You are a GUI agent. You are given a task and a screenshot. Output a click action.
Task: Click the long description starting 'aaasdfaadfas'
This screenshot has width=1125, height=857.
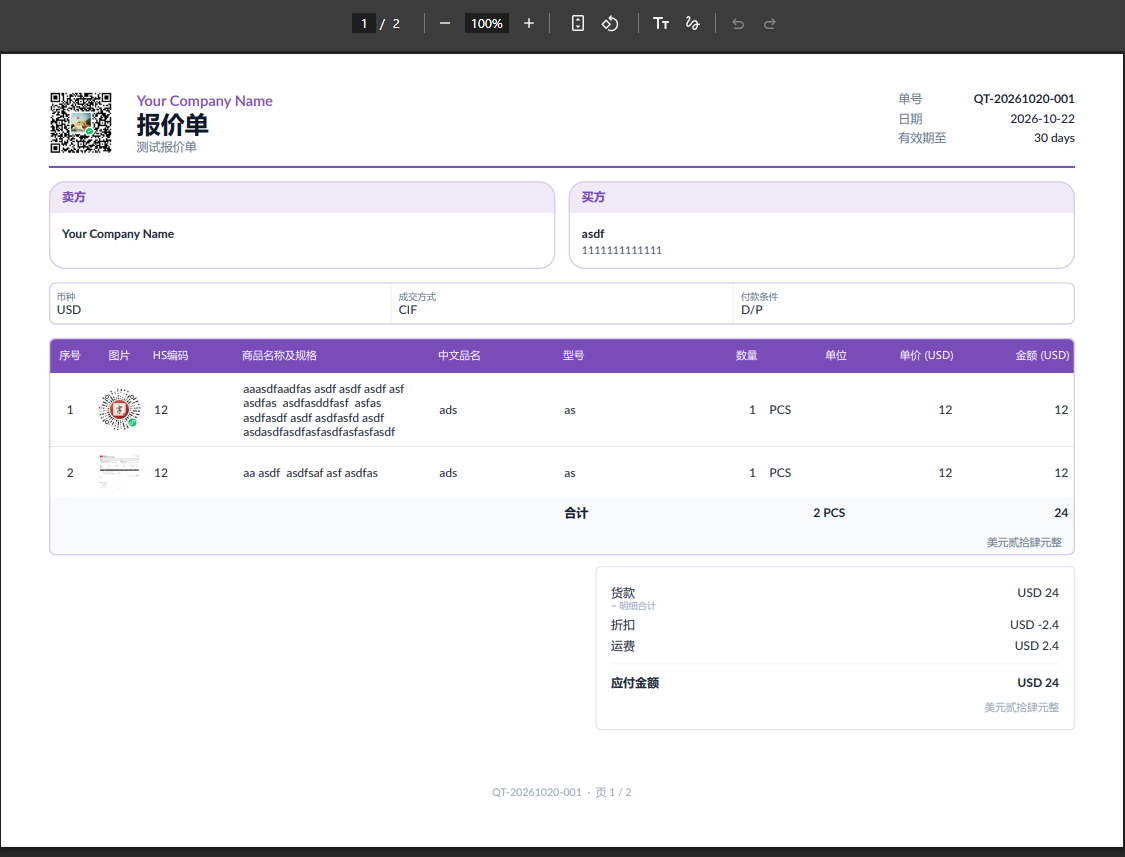tap(324, 411)
